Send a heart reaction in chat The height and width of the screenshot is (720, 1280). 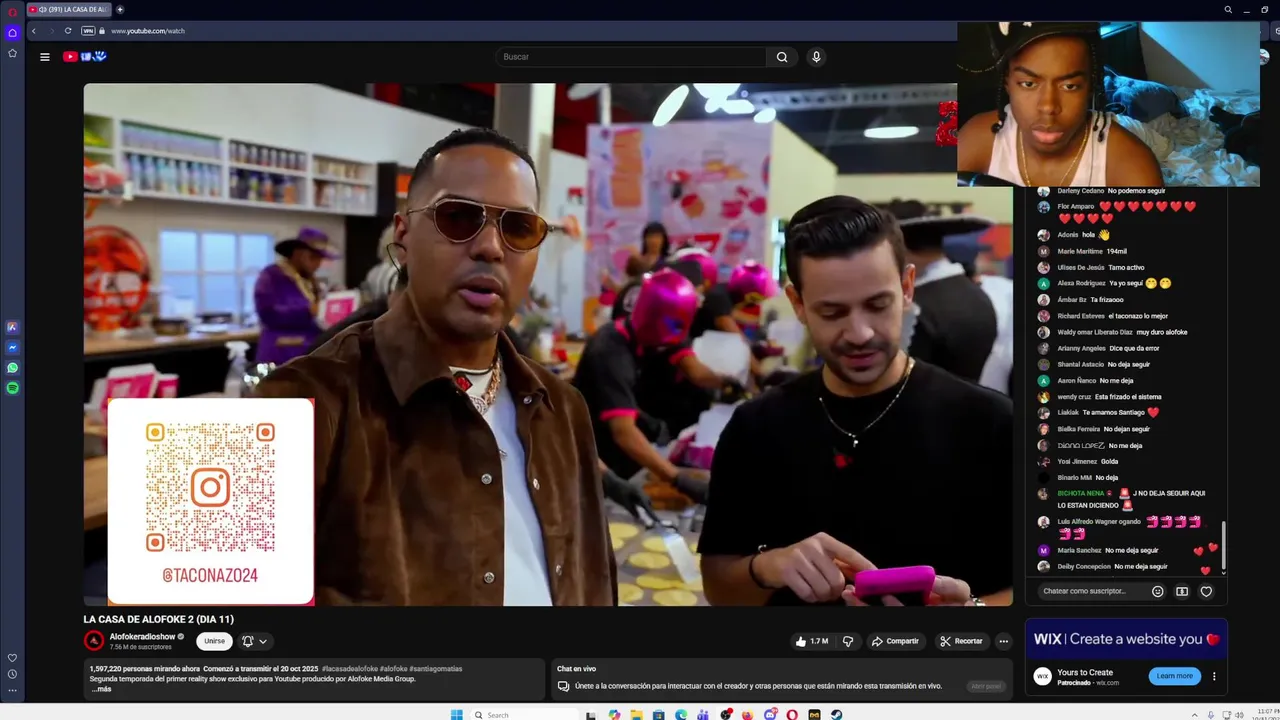1206,591
